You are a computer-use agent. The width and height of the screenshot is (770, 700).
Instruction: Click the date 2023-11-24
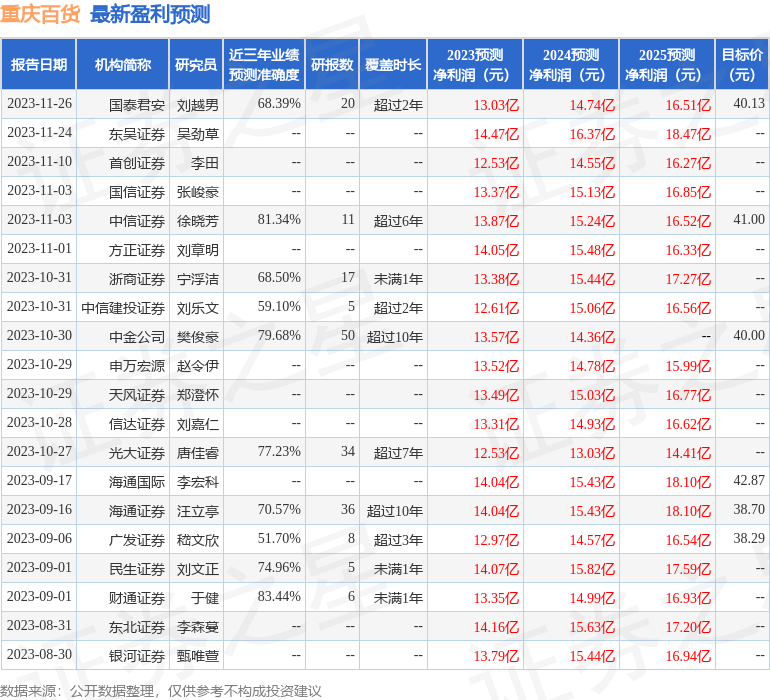coord(39,132)
